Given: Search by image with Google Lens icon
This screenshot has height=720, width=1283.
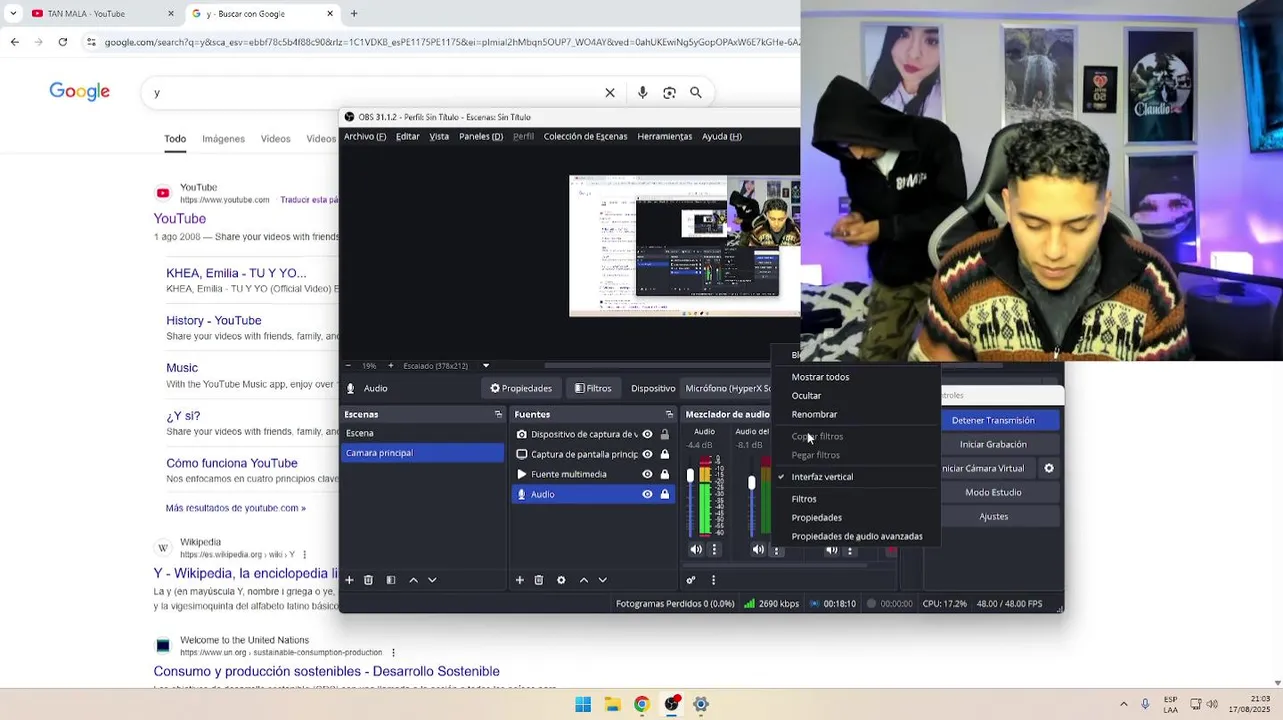Looking at the screenshot, I should point(669,92).
